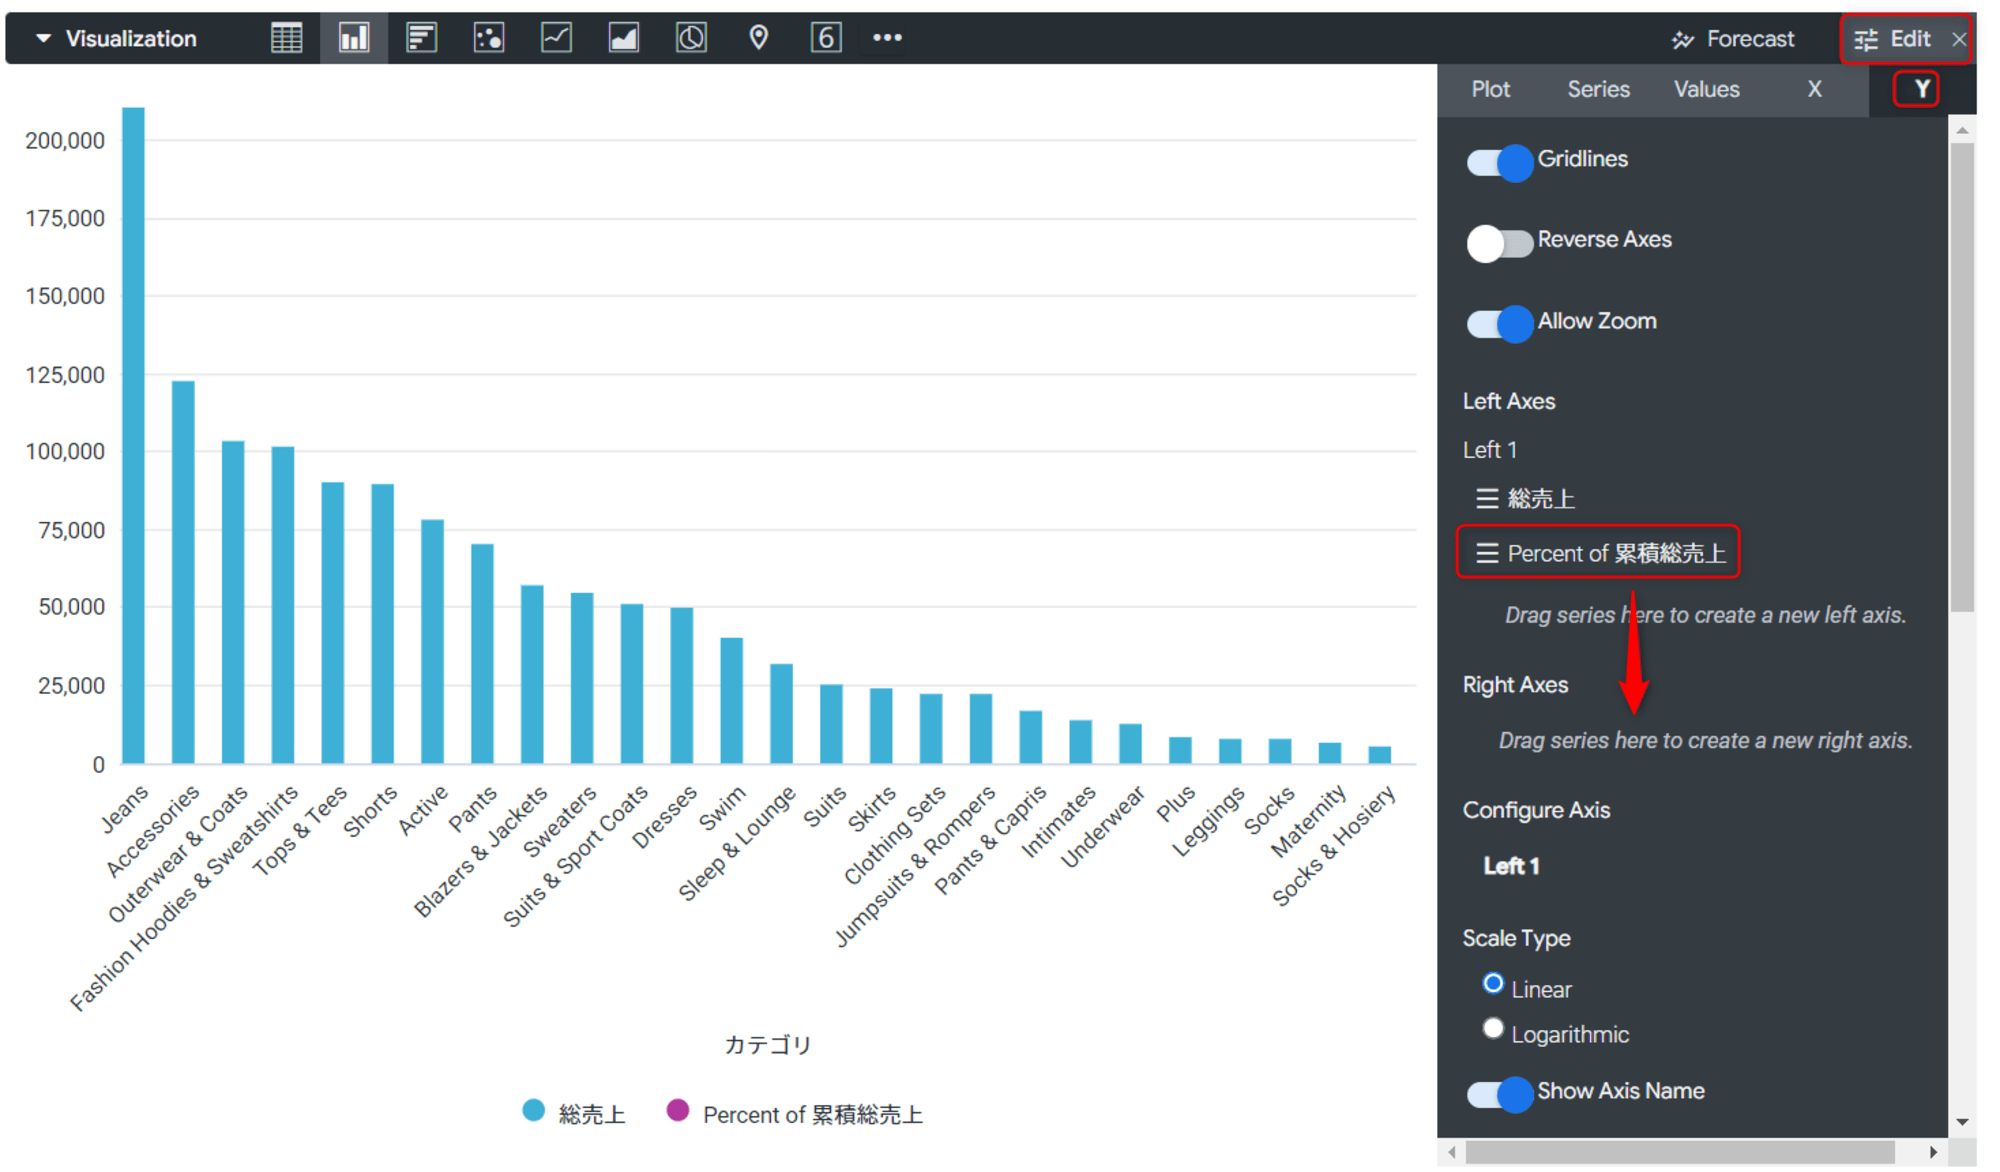Toggle the Gridlines switch

coord(1499,162)
